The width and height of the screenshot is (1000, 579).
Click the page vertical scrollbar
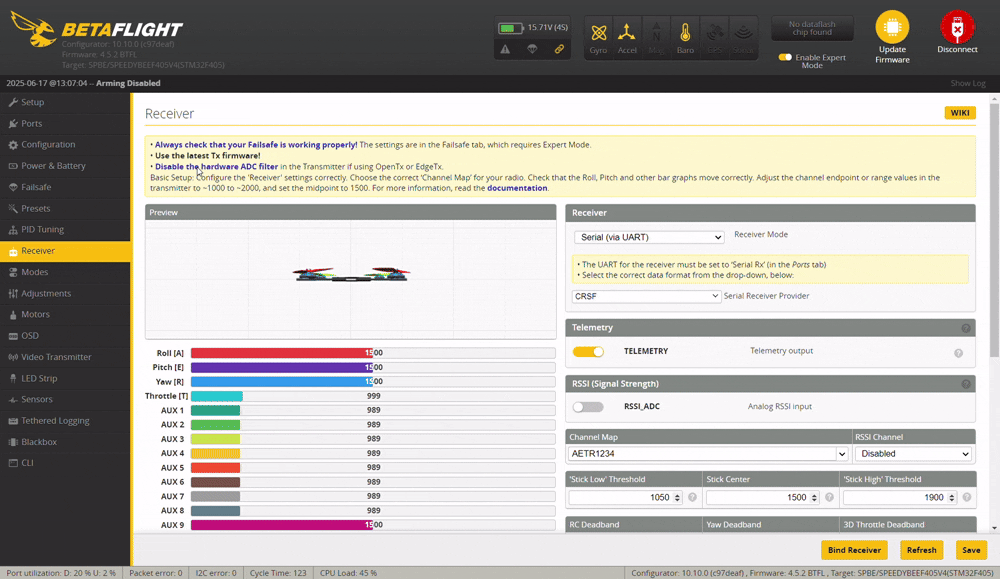tap(994, 230)
